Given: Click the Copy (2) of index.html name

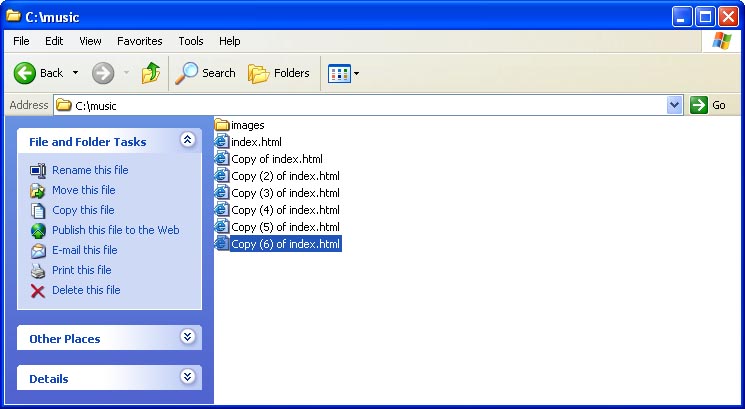Looking at the screenshot, I should [285, 176].
